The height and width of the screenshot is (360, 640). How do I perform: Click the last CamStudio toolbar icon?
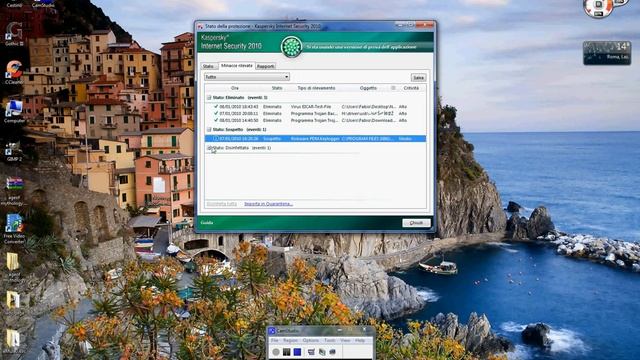[x=332, y=351]
